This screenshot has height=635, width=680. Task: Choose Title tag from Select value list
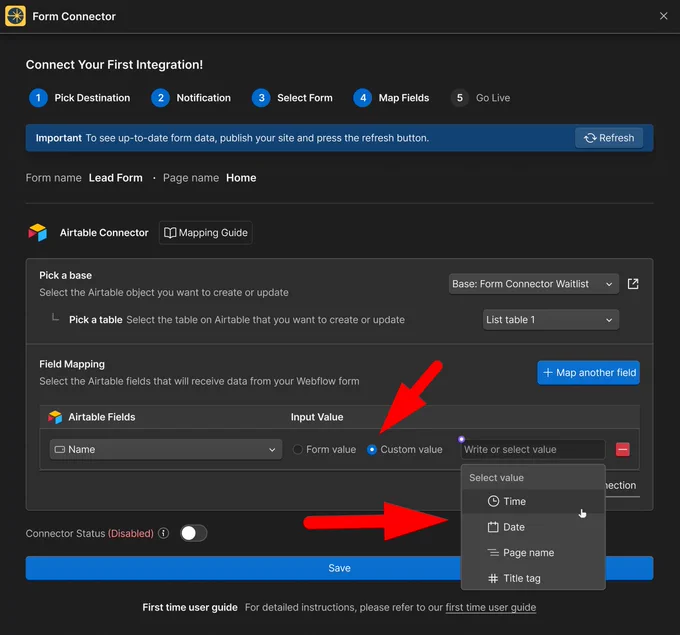coord(533,578)
